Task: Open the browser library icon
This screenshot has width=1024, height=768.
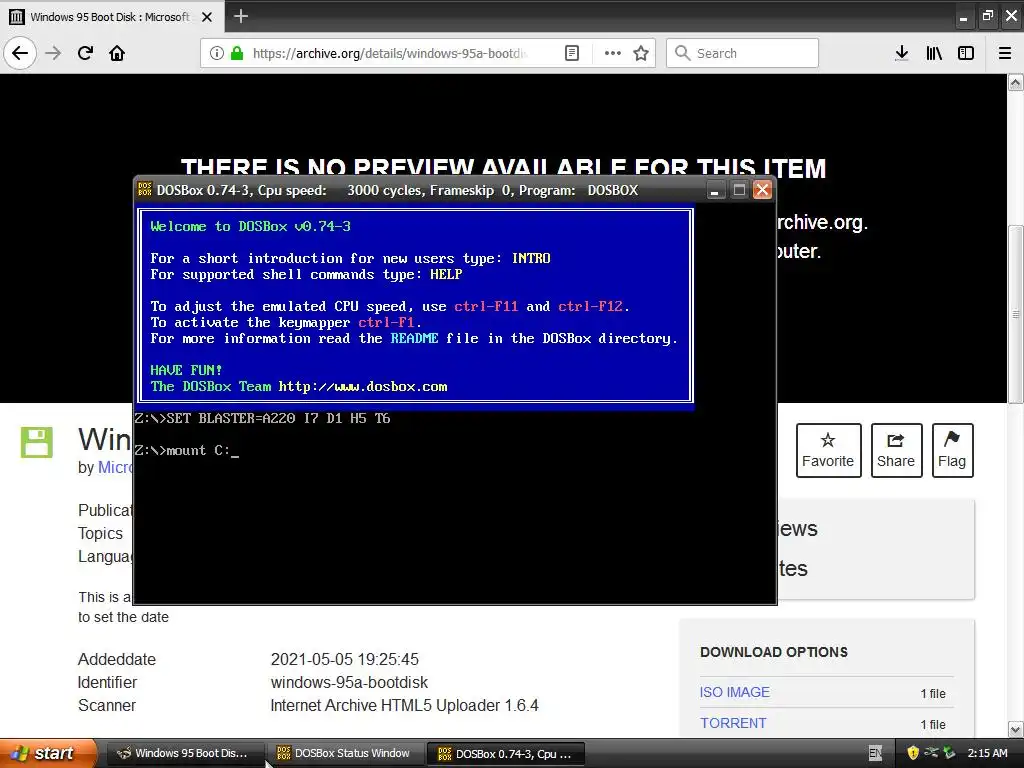Action: click(x=934, y=53)
